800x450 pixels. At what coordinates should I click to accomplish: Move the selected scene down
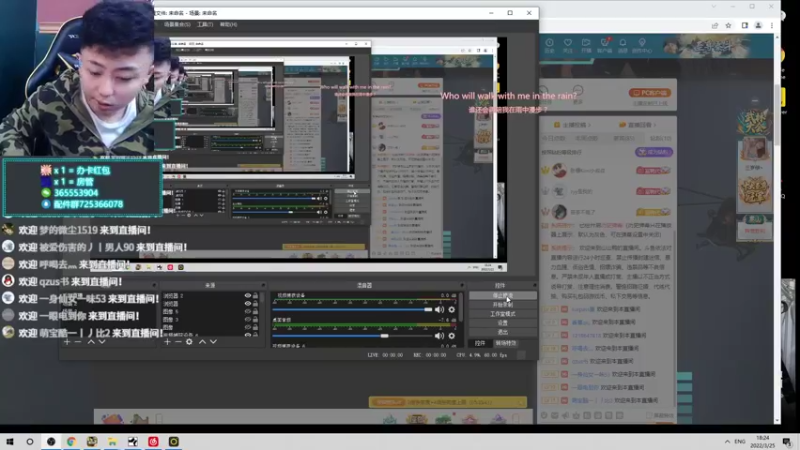102,341
